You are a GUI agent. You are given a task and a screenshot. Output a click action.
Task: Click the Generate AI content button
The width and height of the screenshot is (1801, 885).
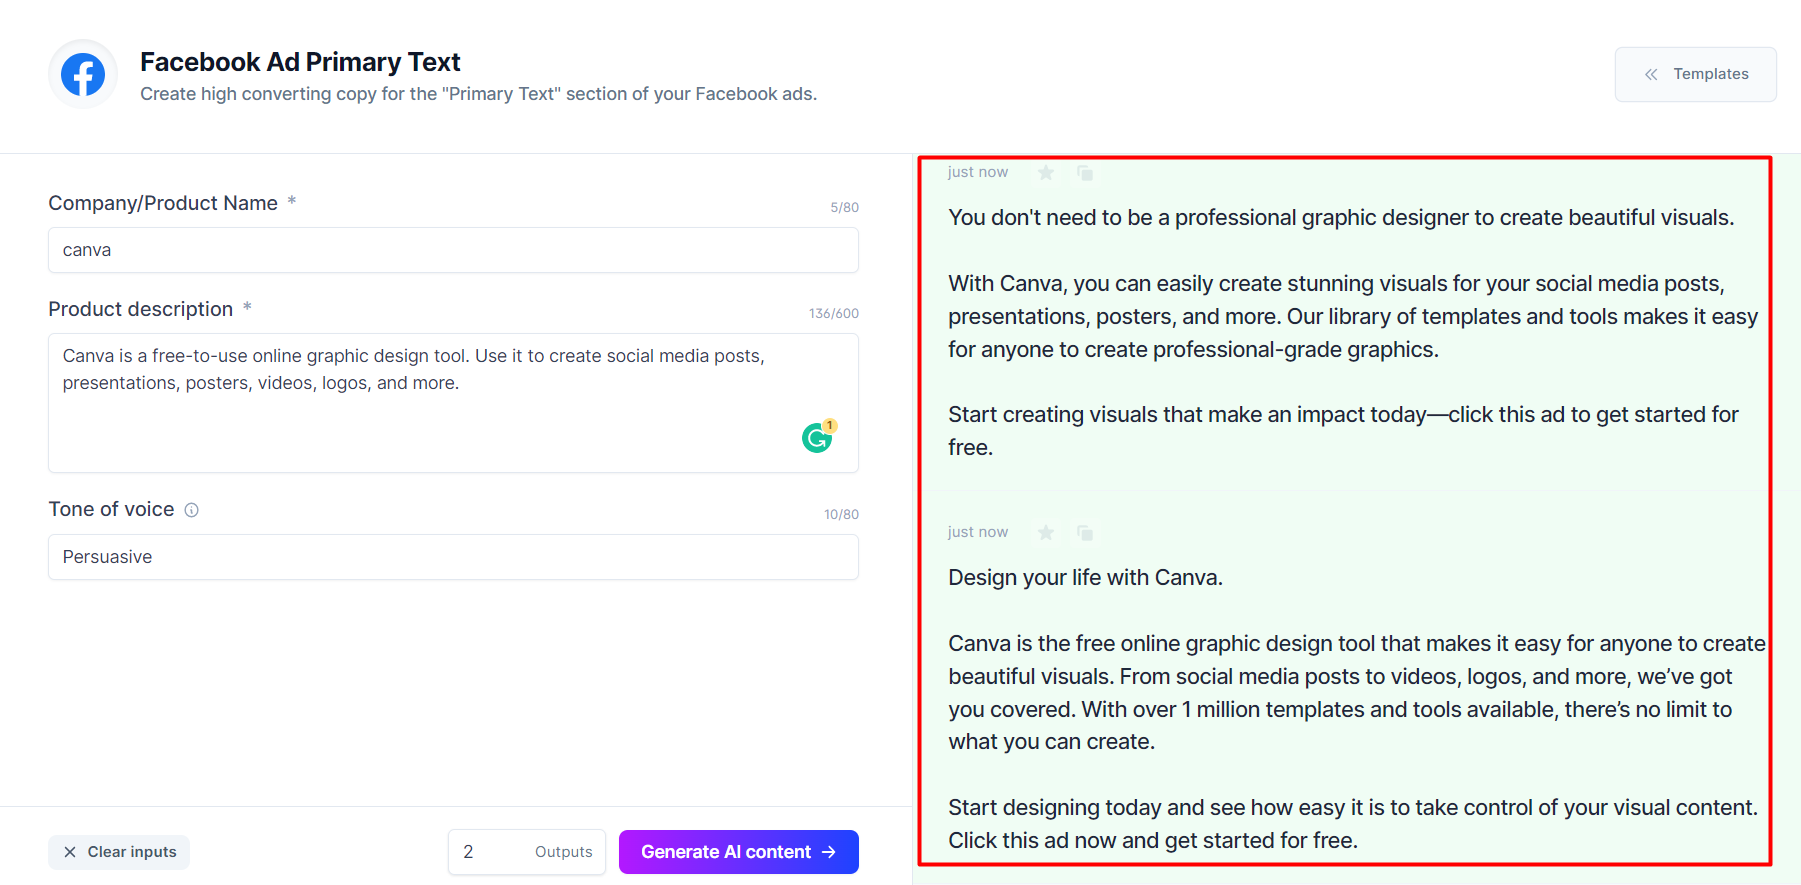tap(738, 852)
